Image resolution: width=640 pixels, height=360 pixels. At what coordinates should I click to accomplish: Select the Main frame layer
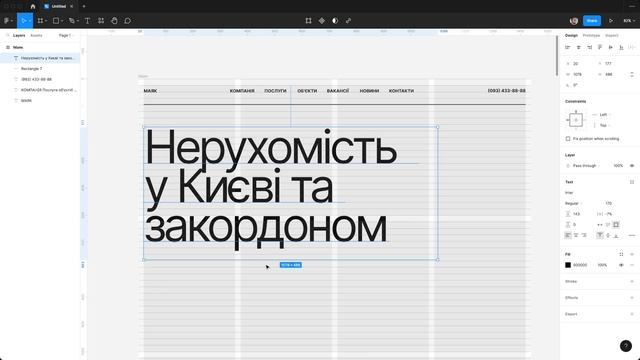click(40, 47)
